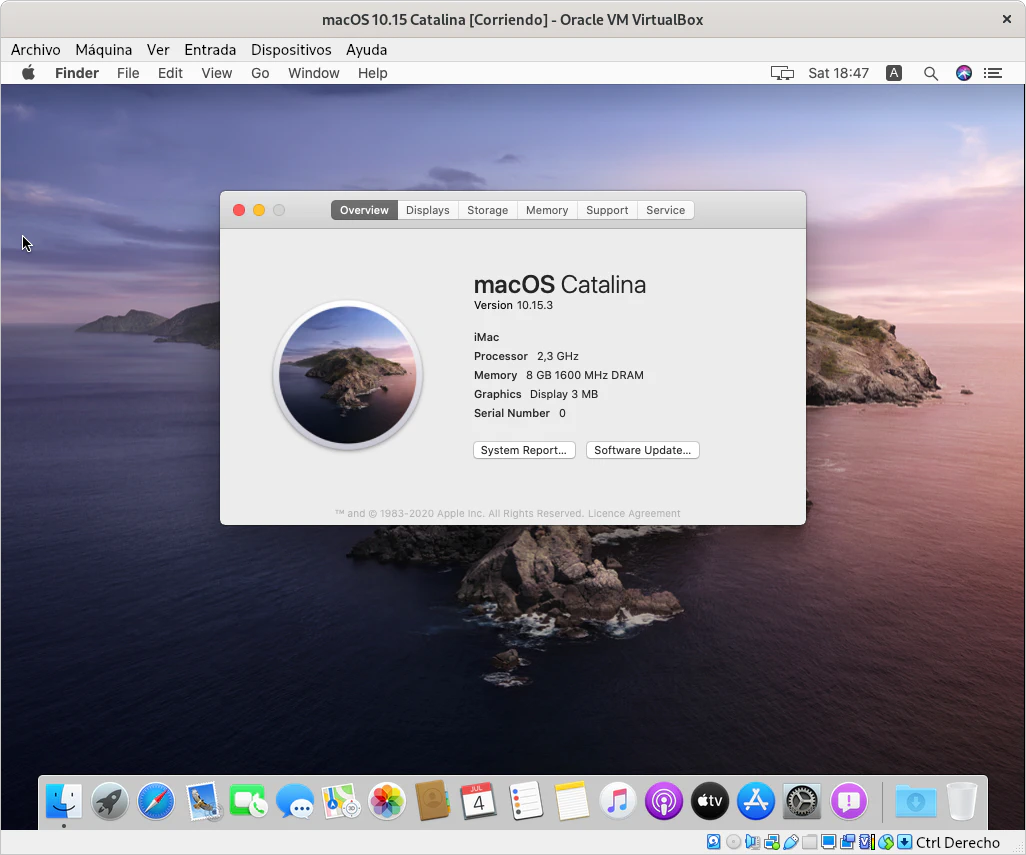The height and width of the screenshot is (855, 1026).
Task: Open Safari from the dock
Action: (x=156, y=801)
